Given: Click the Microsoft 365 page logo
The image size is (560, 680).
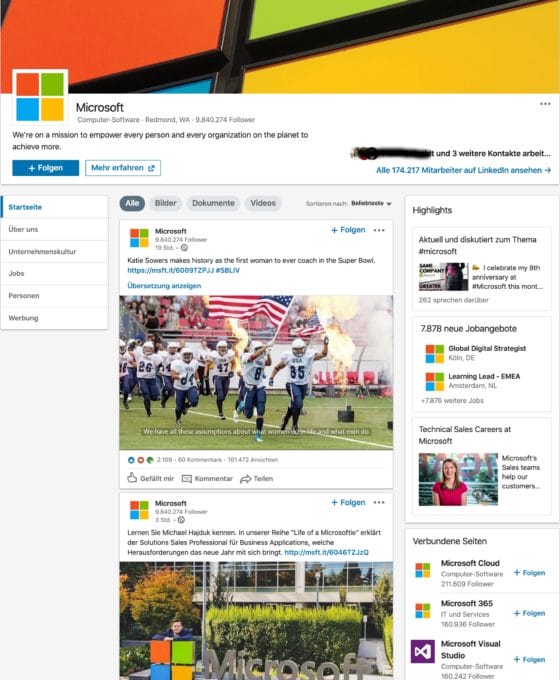Looking at the screenshot, I should (422, 610).
